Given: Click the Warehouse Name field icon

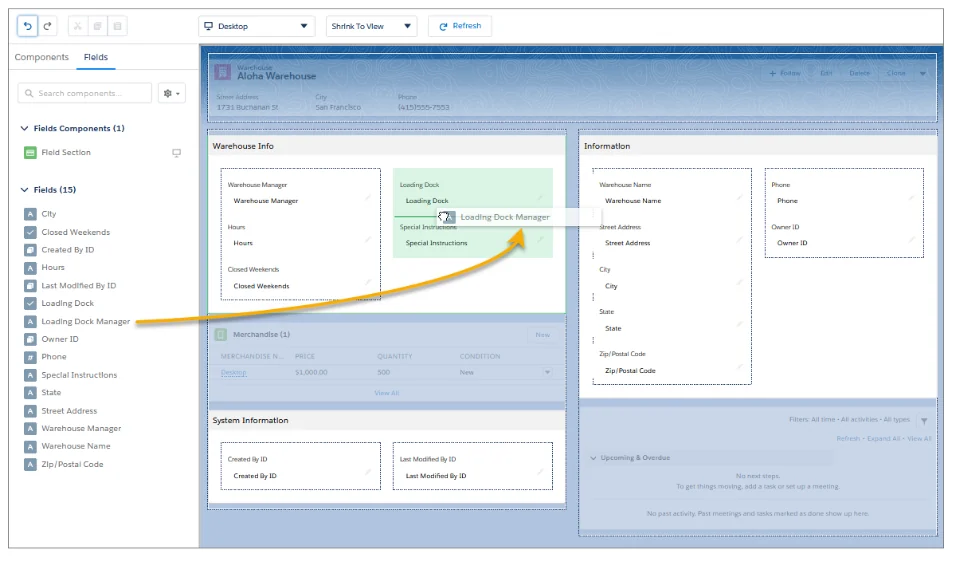Looking at the screenshot, I should coord(30,446).
